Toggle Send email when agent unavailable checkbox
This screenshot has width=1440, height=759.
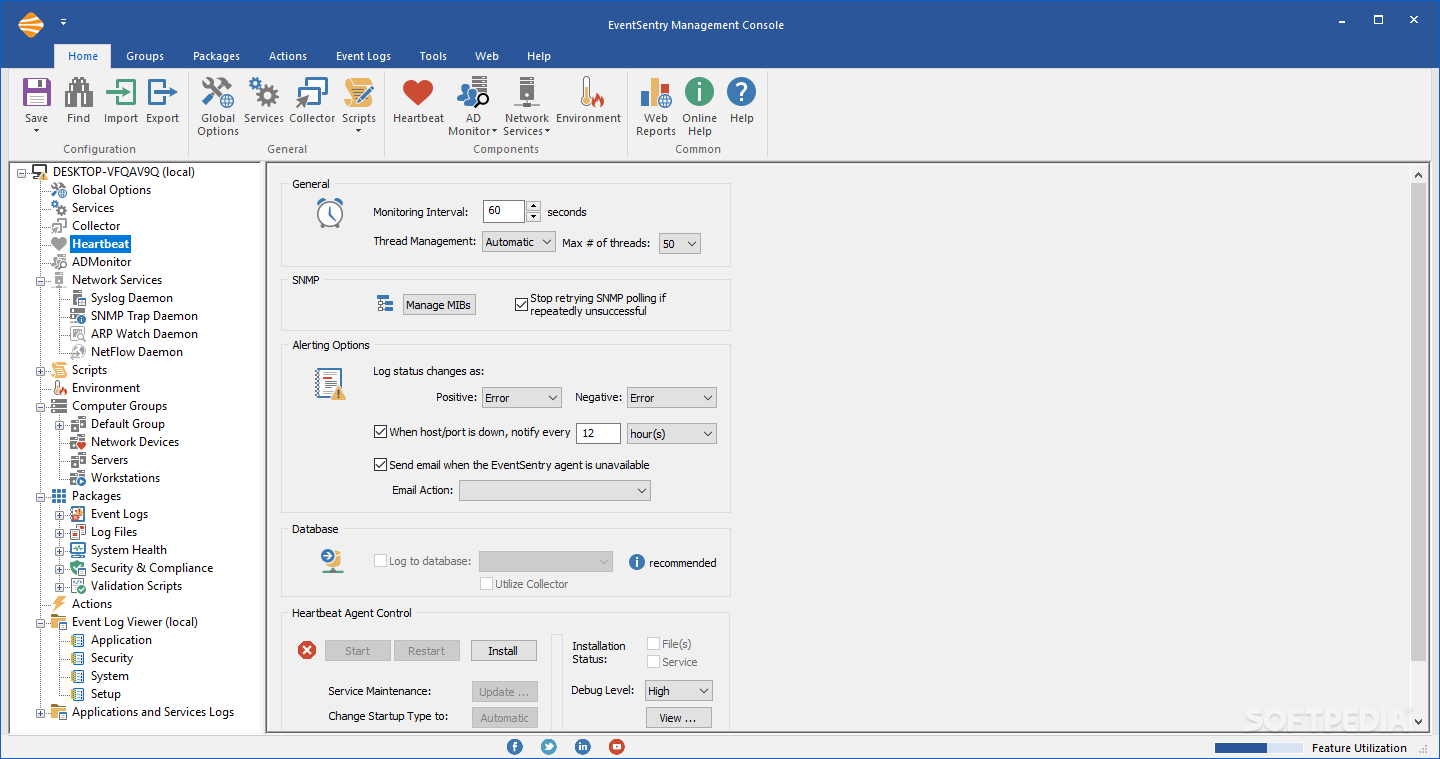[380, 464]
